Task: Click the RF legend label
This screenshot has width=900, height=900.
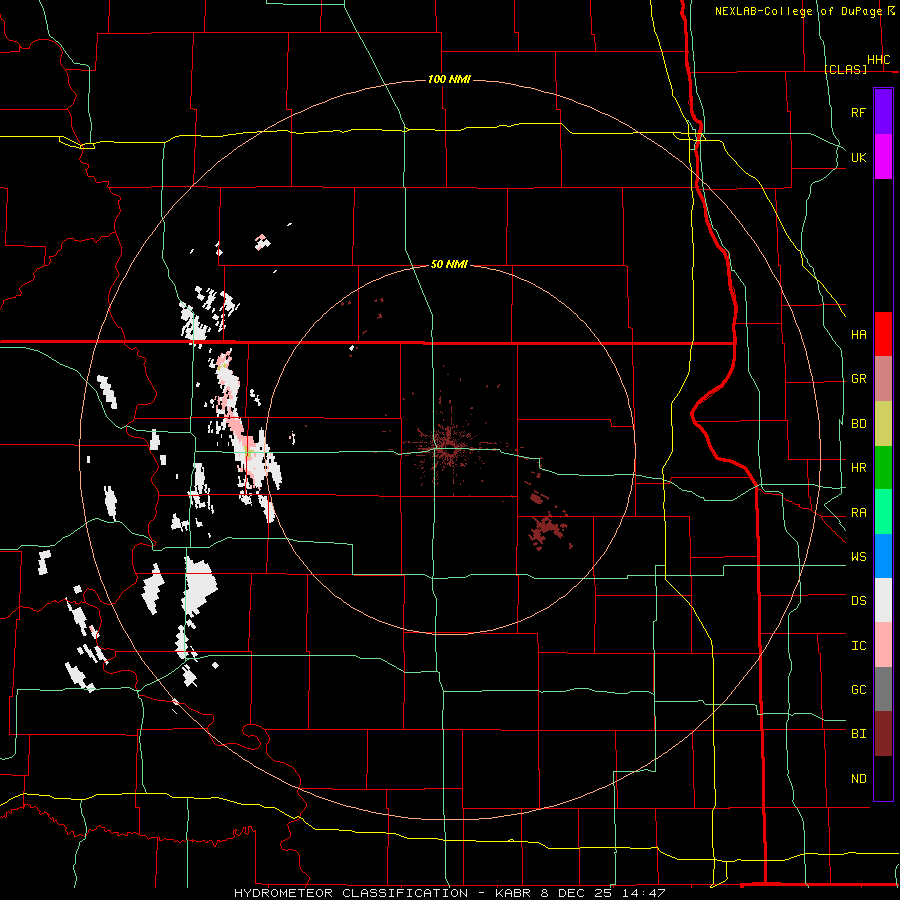Action: (x=858, y=112)
